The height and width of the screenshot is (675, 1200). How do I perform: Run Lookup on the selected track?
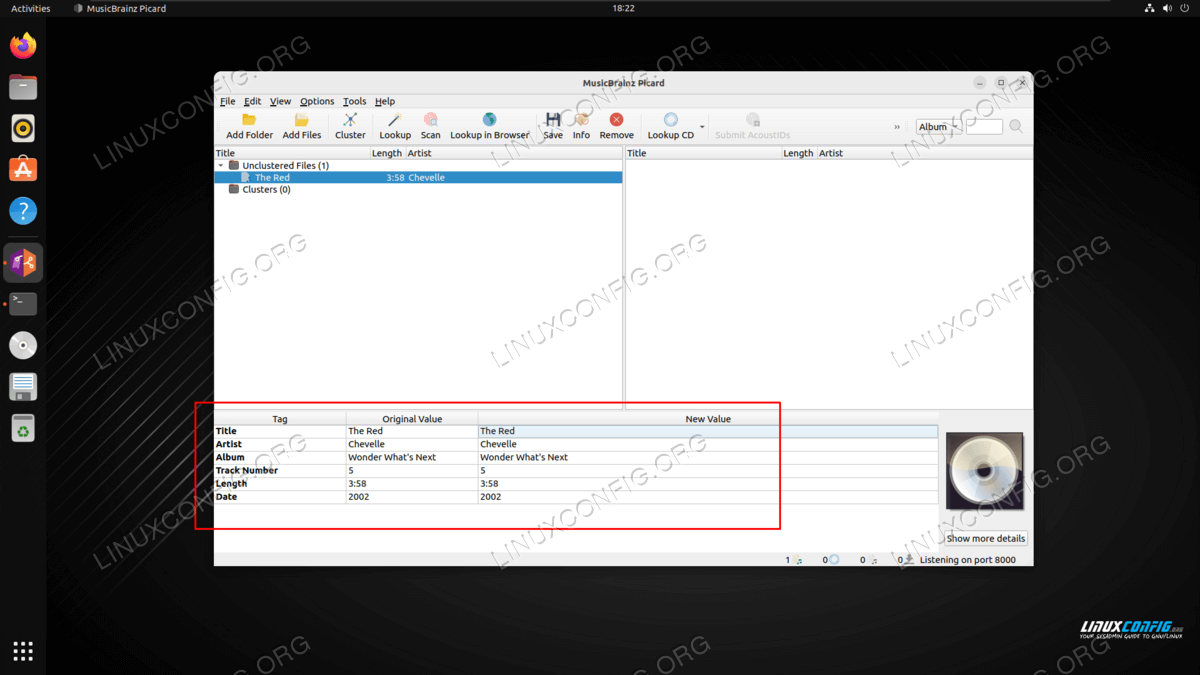395,126
